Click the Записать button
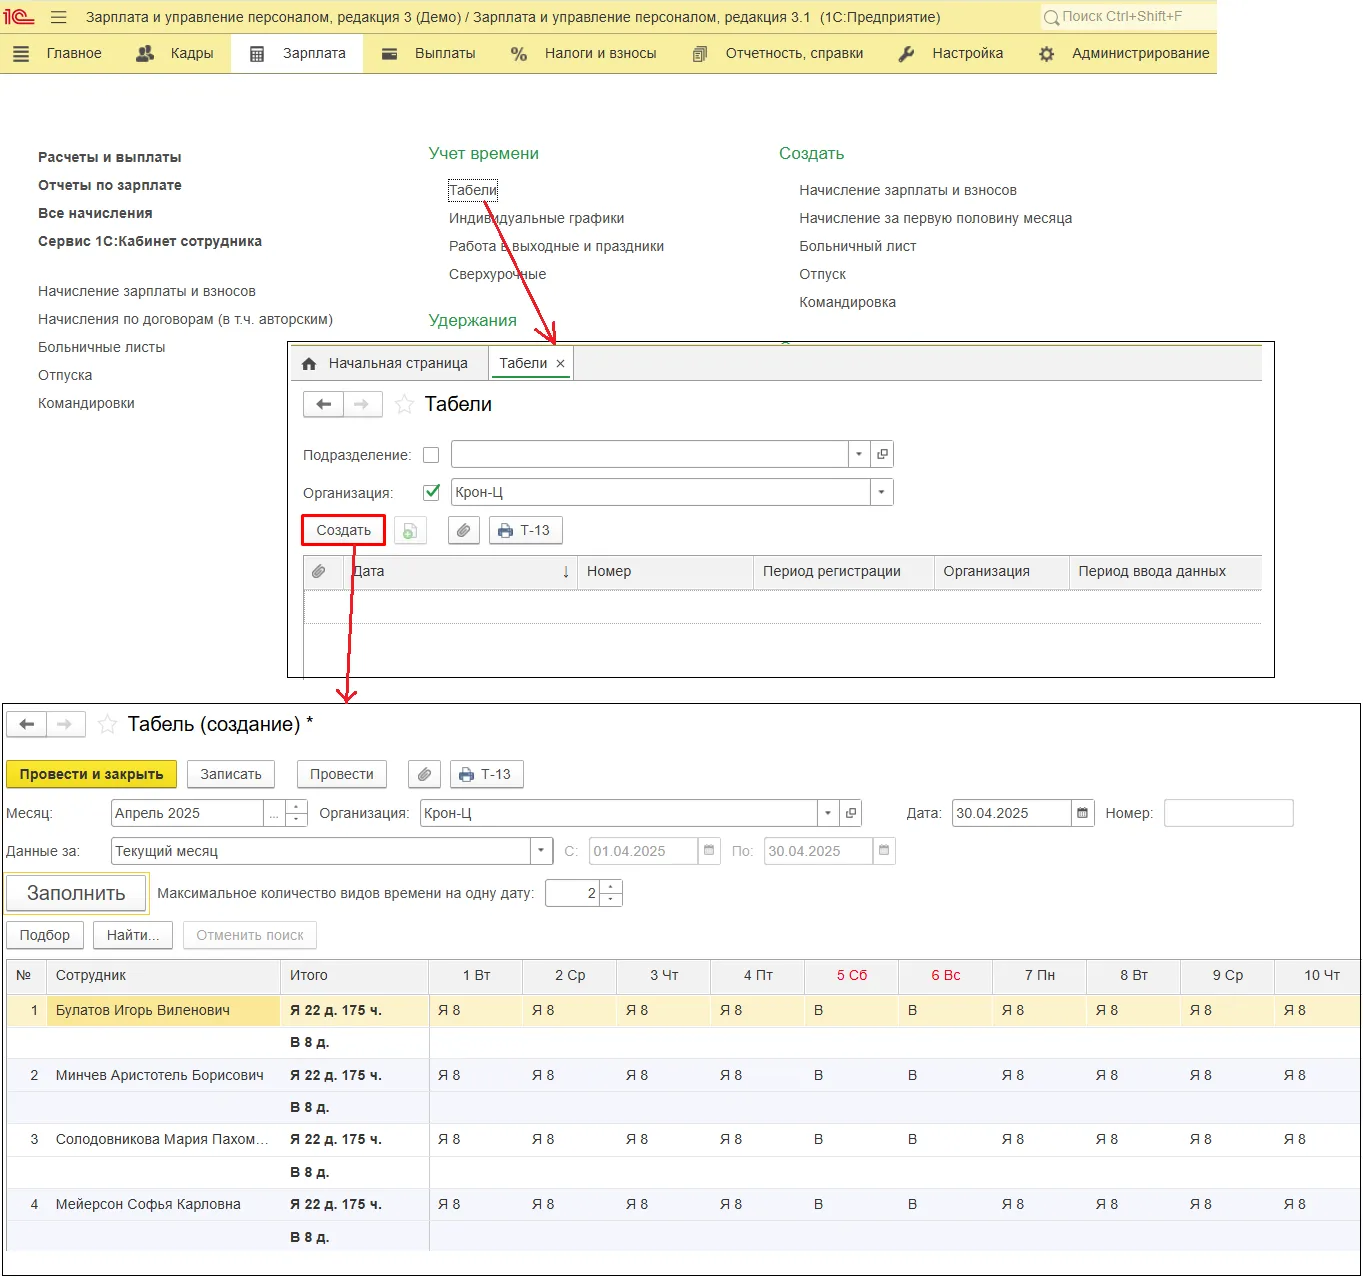Viewport: 1363px width, 1280px height. click(231, 774)
